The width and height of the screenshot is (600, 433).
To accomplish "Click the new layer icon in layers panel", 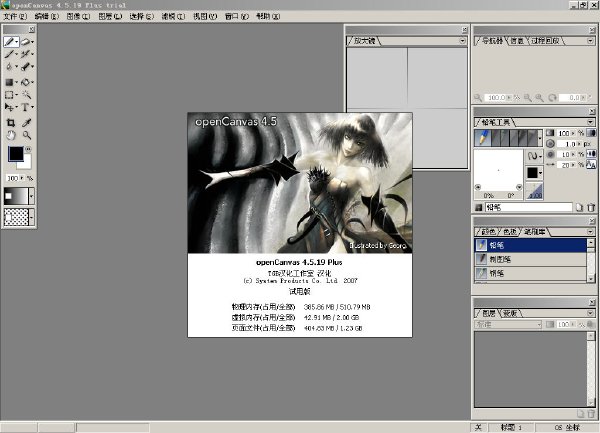I will 580,413.
